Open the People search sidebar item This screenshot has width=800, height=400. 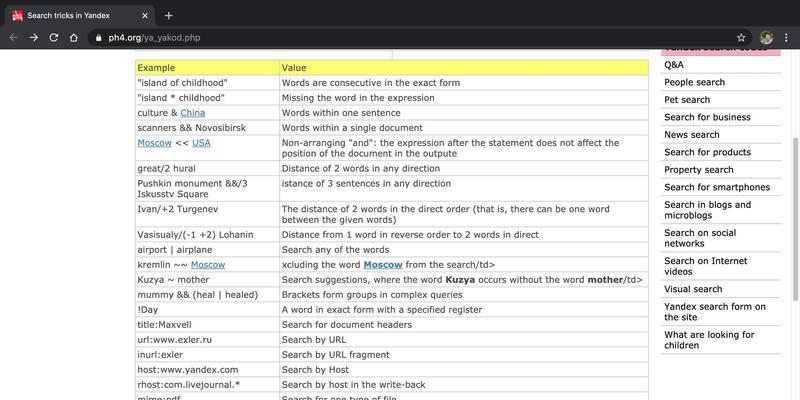(694, 82)
